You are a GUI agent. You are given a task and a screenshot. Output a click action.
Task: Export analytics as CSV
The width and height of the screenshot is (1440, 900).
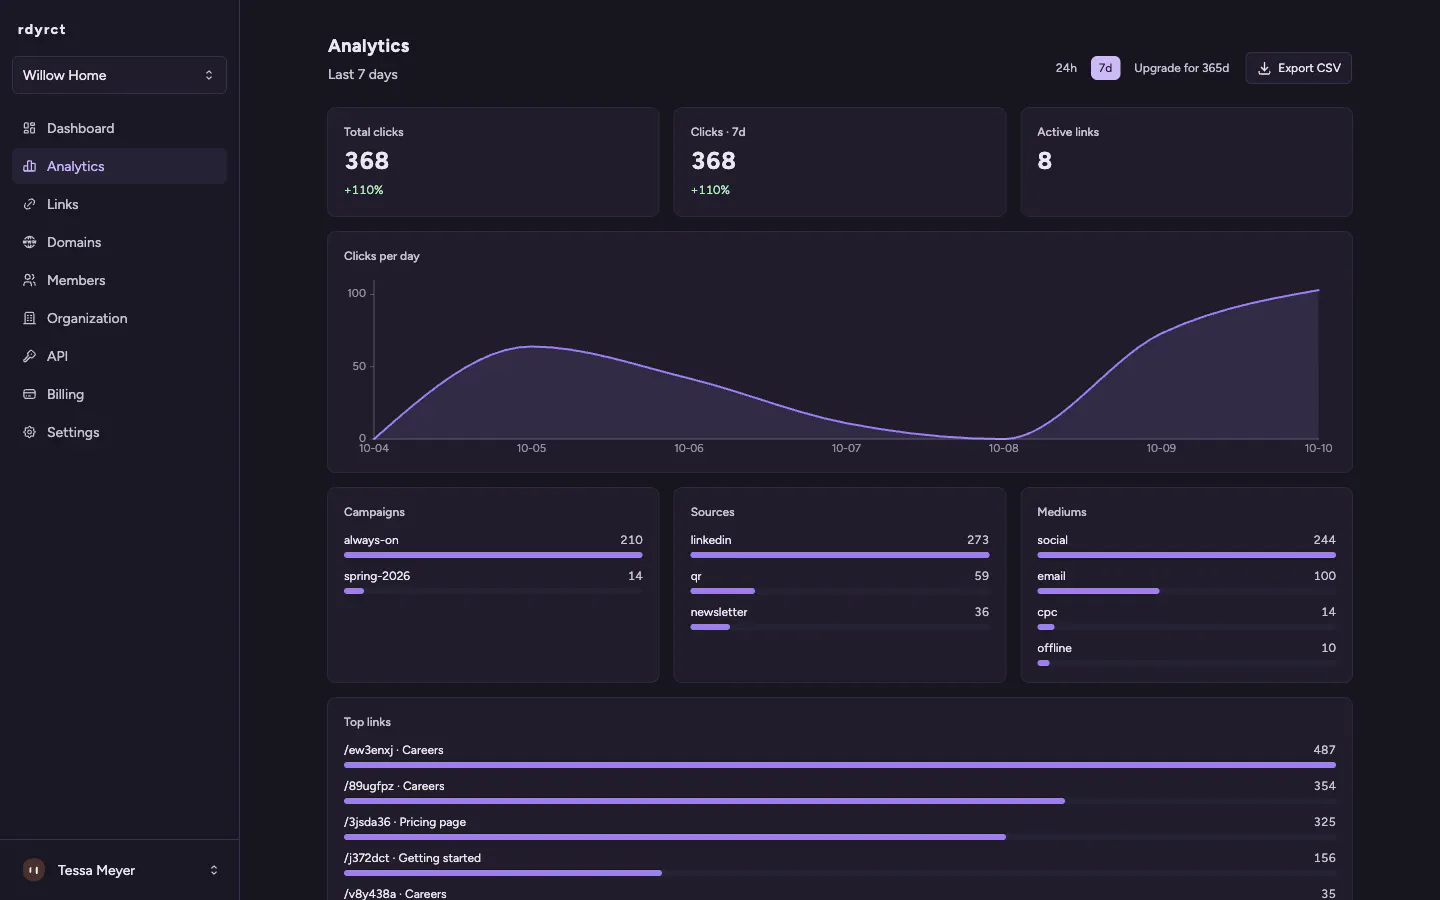coord(1298,68)
